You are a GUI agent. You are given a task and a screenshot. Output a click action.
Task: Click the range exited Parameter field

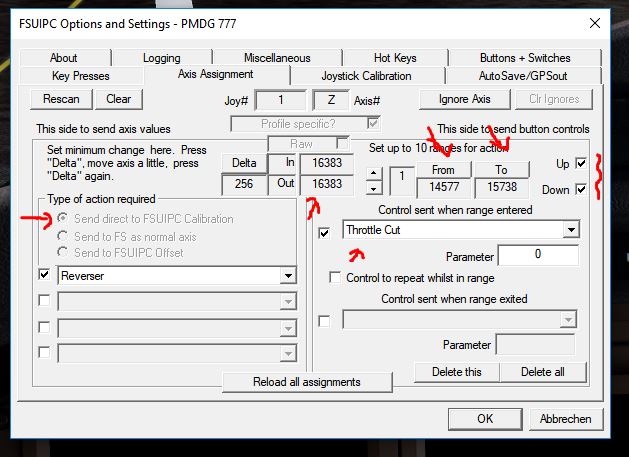[536, 344]
